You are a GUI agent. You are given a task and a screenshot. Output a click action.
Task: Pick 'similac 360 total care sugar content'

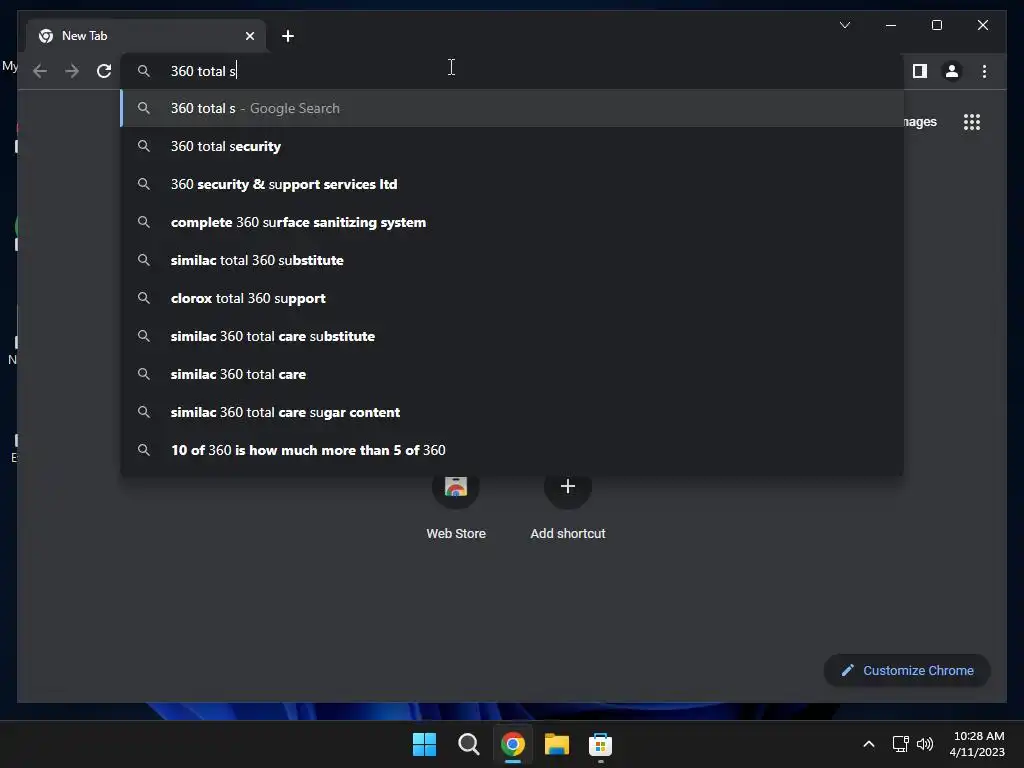pyautogui.click(x=512, y=412)
